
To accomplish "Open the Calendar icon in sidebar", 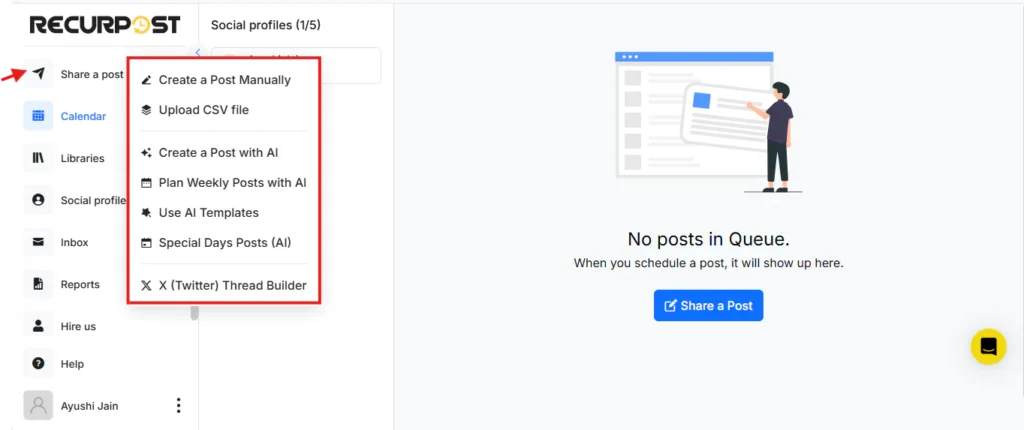I will point(39,116).
